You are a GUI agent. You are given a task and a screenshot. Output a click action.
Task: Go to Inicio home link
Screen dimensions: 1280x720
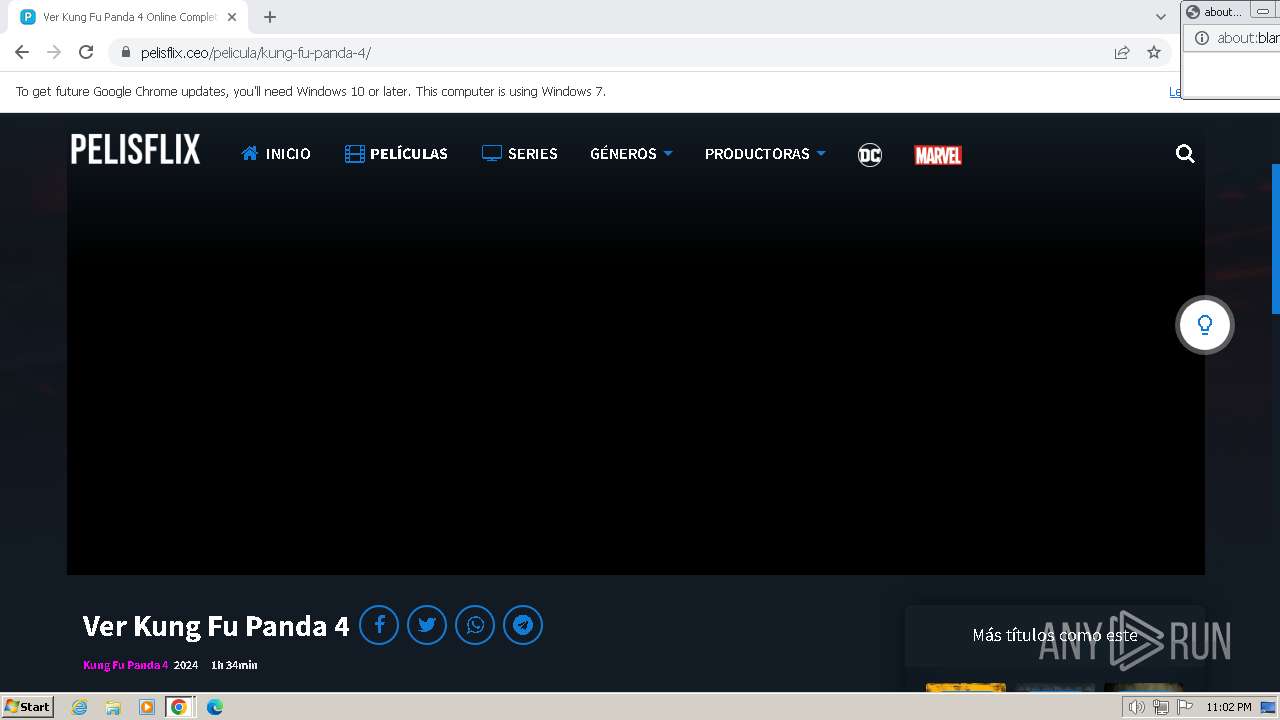tap(276, 154)
